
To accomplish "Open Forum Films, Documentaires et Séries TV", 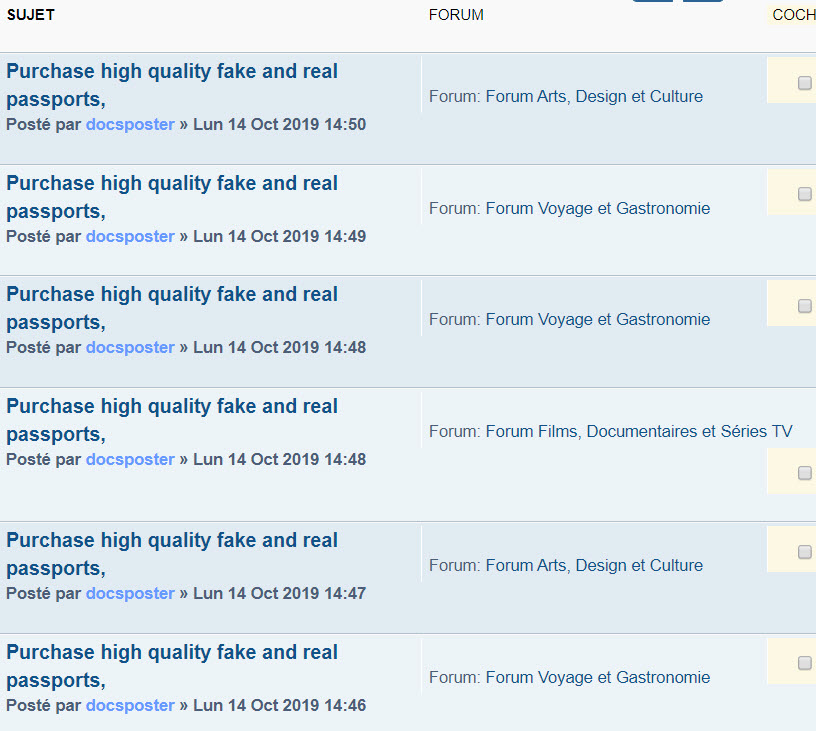I will (639, 431).
